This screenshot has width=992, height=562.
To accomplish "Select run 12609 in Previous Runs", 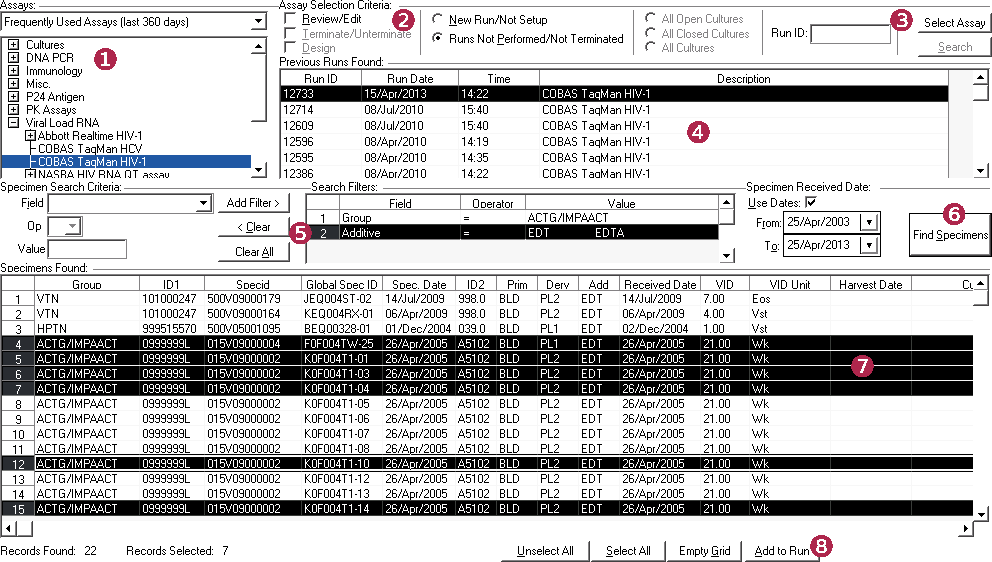I will click(x=614, y=125).
